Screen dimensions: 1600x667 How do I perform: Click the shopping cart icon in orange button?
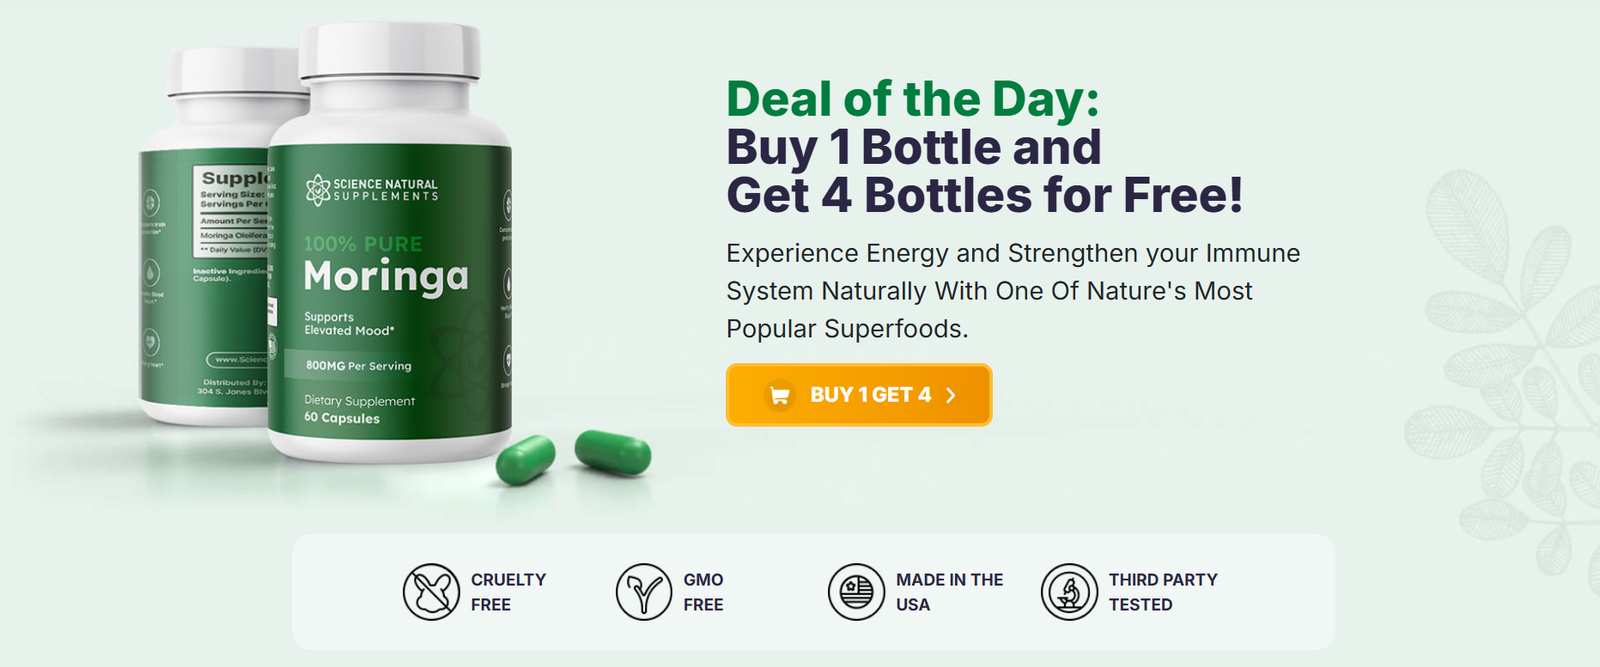click(780, 395)
